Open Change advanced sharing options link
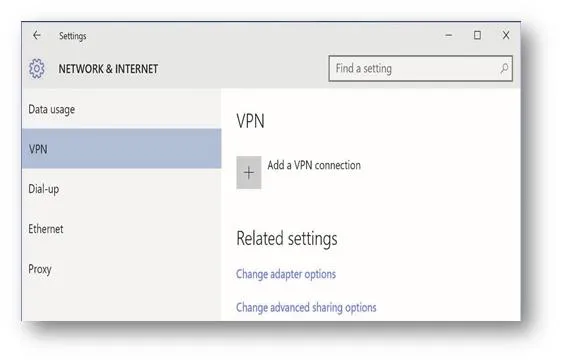The image size is (563, 363). click(x=306, y=307)
